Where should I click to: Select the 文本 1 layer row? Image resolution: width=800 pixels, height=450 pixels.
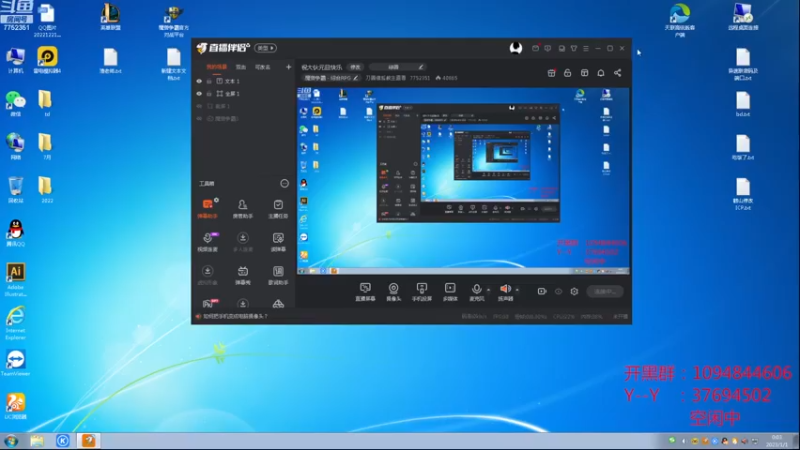pyautogui.click(x=244, y=81)
